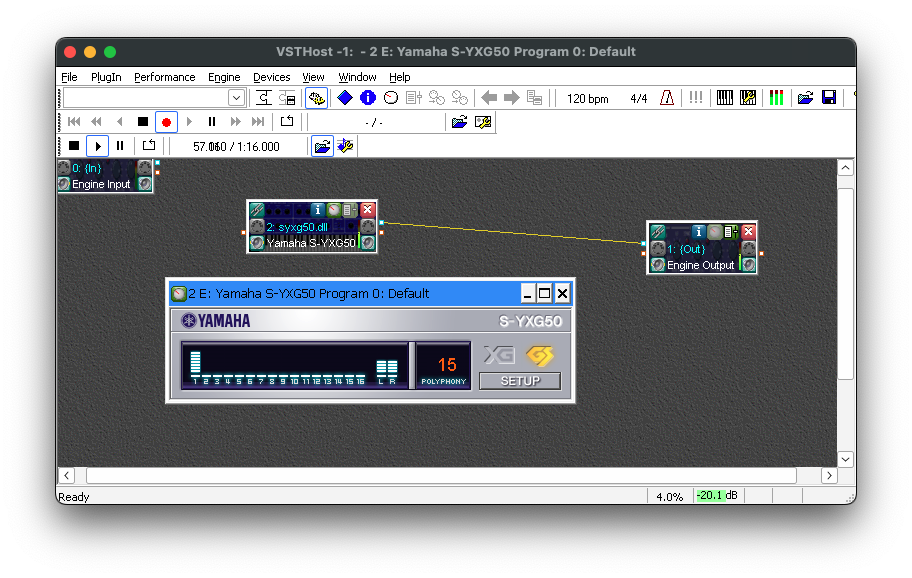Minimize the Yamaha S-YXG50 editor window
This screenshot has width=912, height=578.
(528, 293)
